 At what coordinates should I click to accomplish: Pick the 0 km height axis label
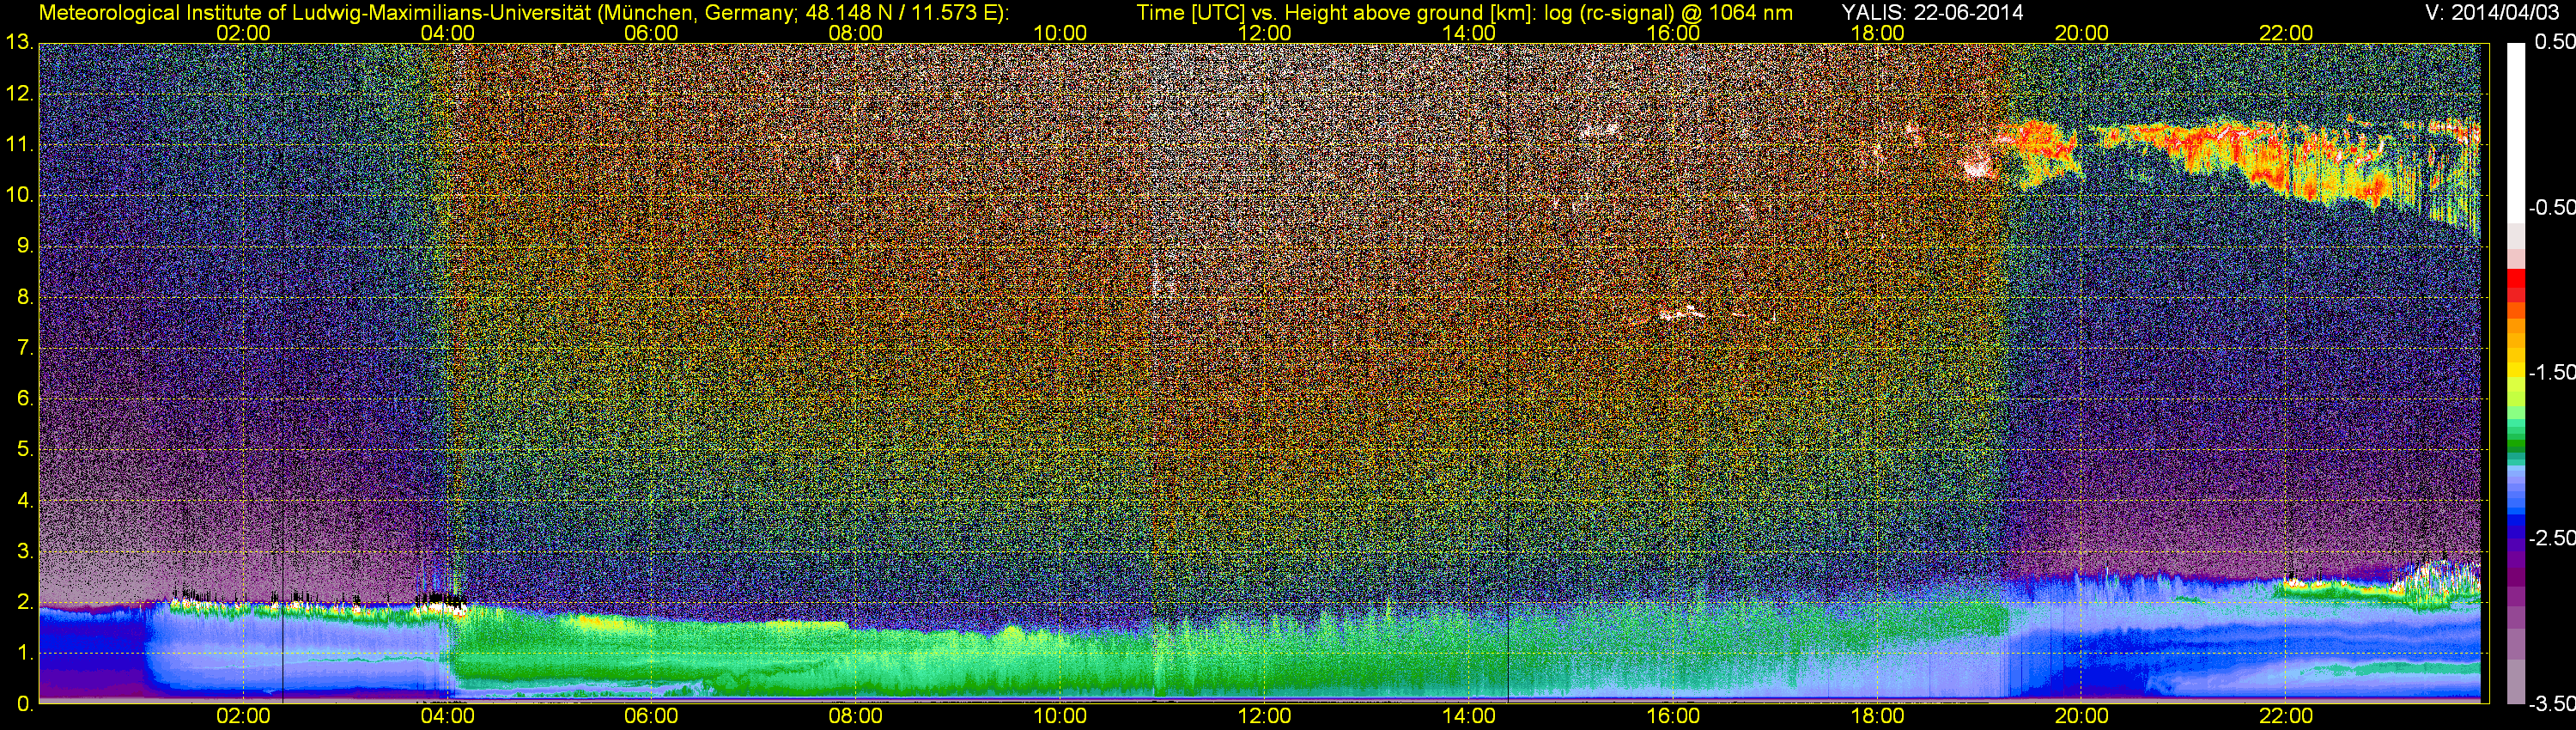click(x=24, y=704)
